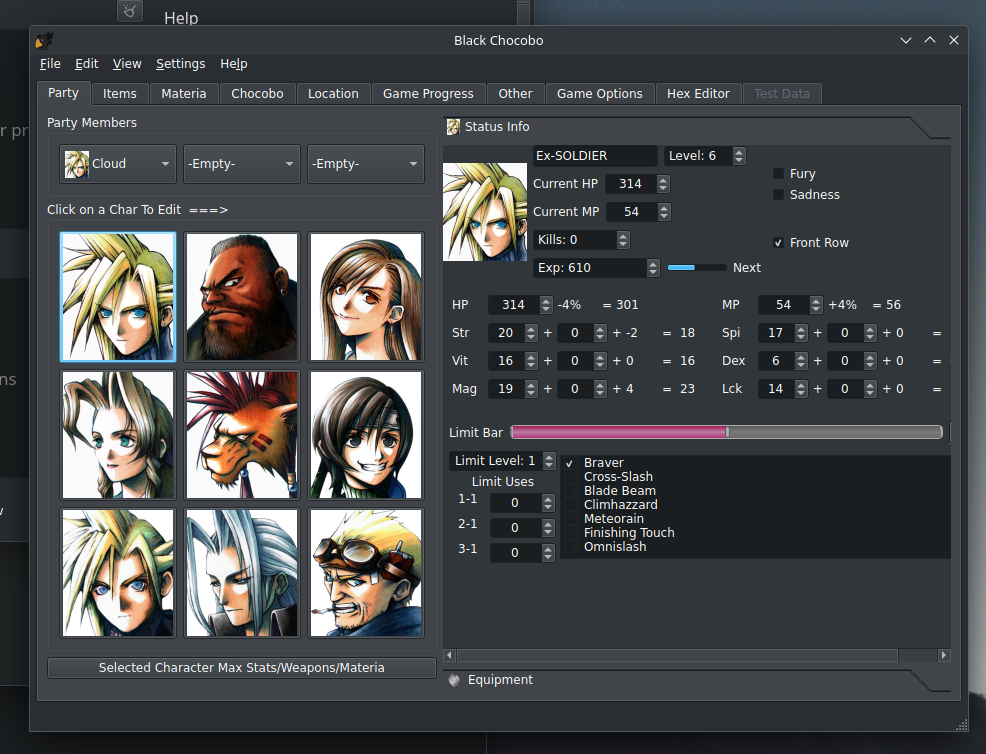Open the View menu

click(x=127, y=64)
